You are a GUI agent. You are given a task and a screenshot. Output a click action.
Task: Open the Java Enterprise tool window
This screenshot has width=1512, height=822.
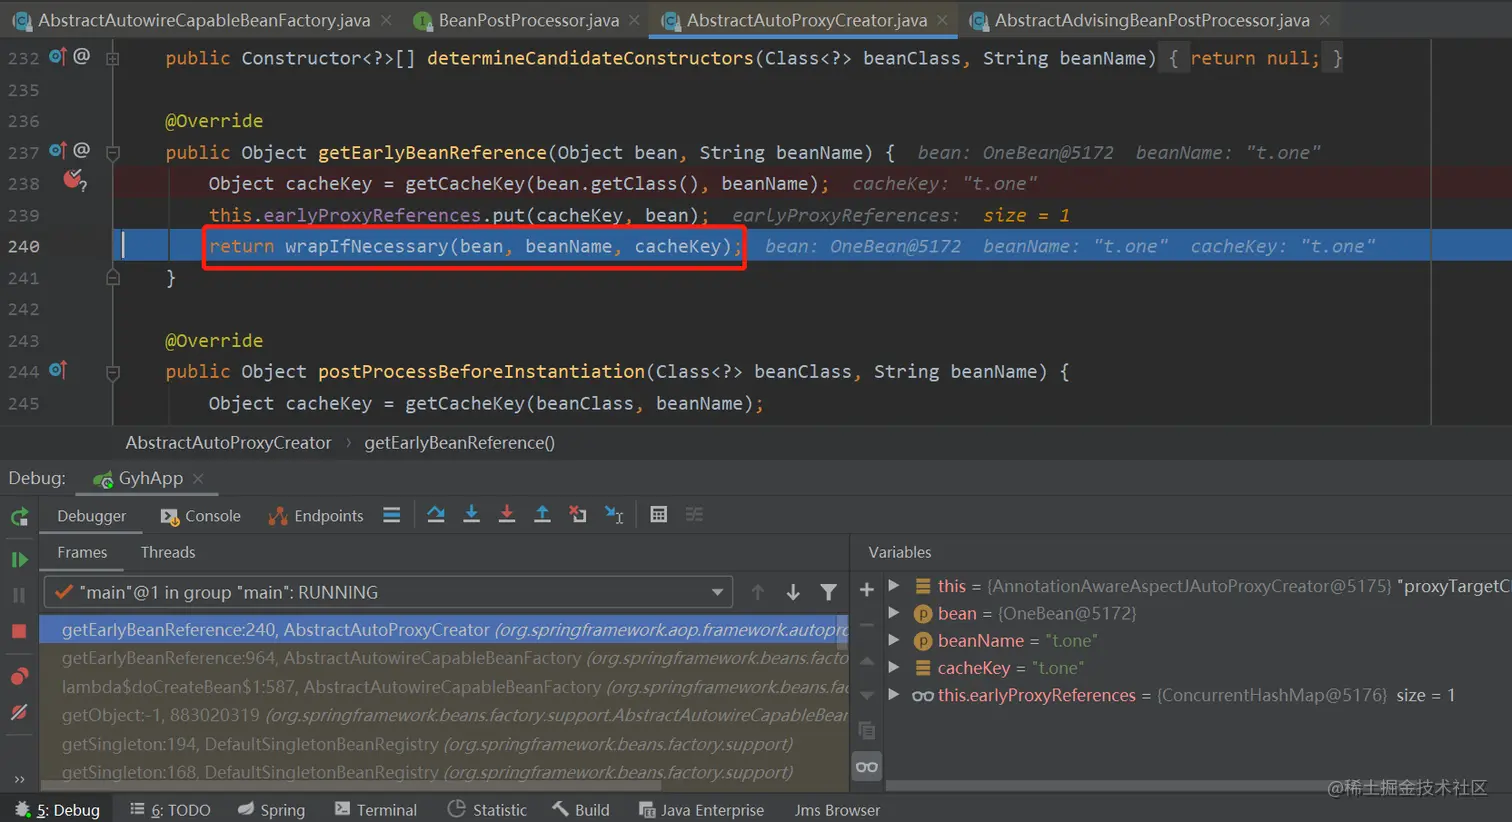coord(701,809)
